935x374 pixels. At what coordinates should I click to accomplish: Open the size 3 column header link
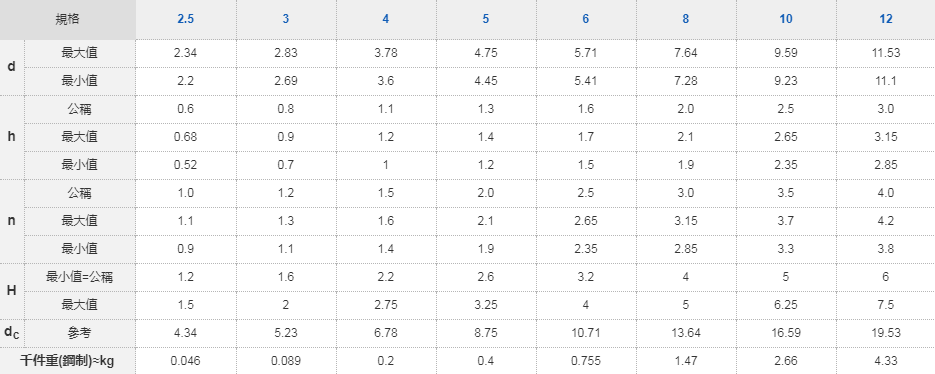(x=286, y=19)
